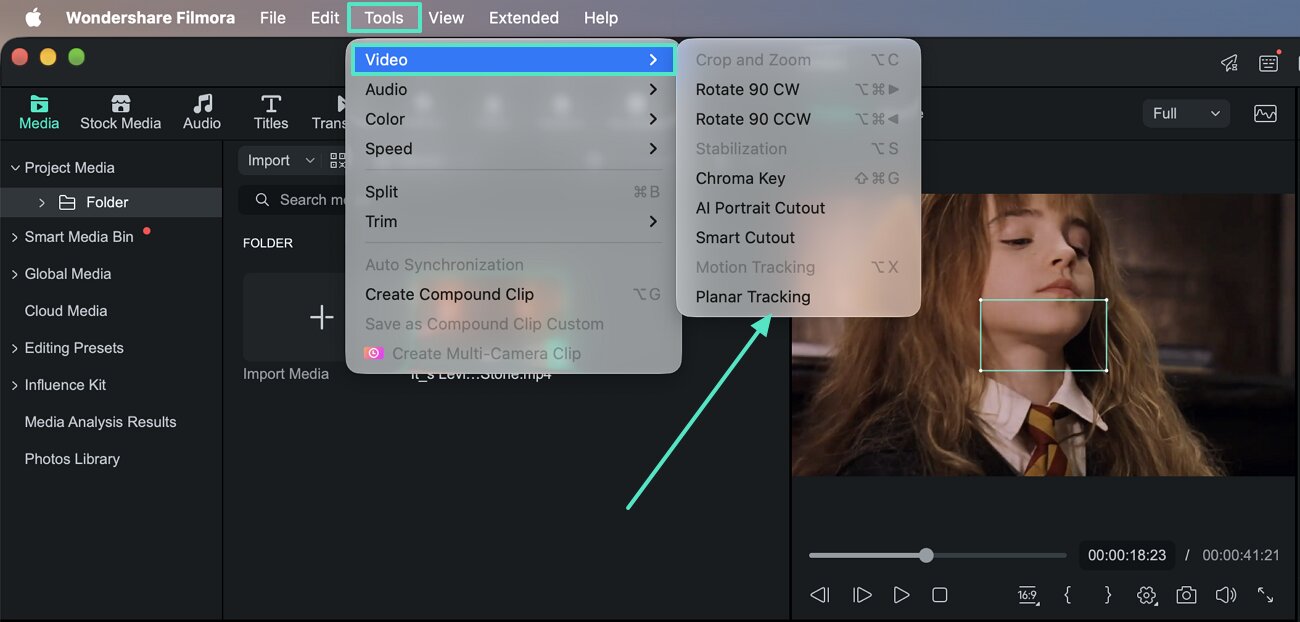Collapse the Project Media tree
The image size is (1300, 622).
15,168
